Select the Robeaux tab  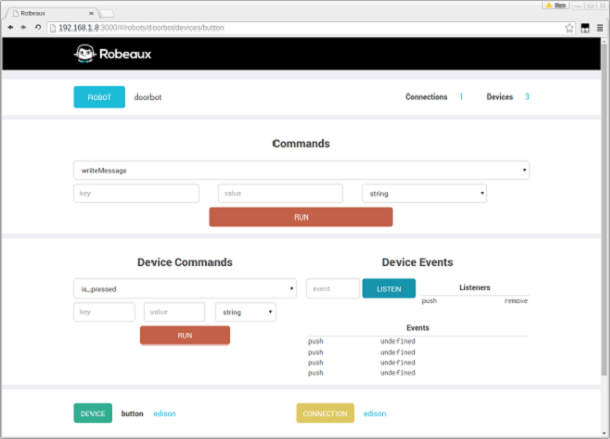tap(51, 13)
